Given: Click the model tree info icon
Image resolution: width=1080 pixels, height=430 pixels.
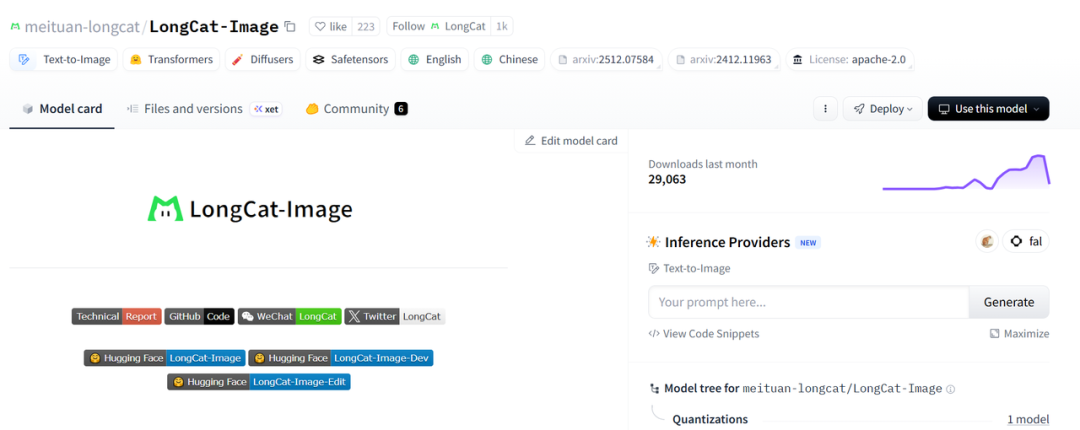Looking at the screenshot, I should pyautogui.click(x=951, y=389).
